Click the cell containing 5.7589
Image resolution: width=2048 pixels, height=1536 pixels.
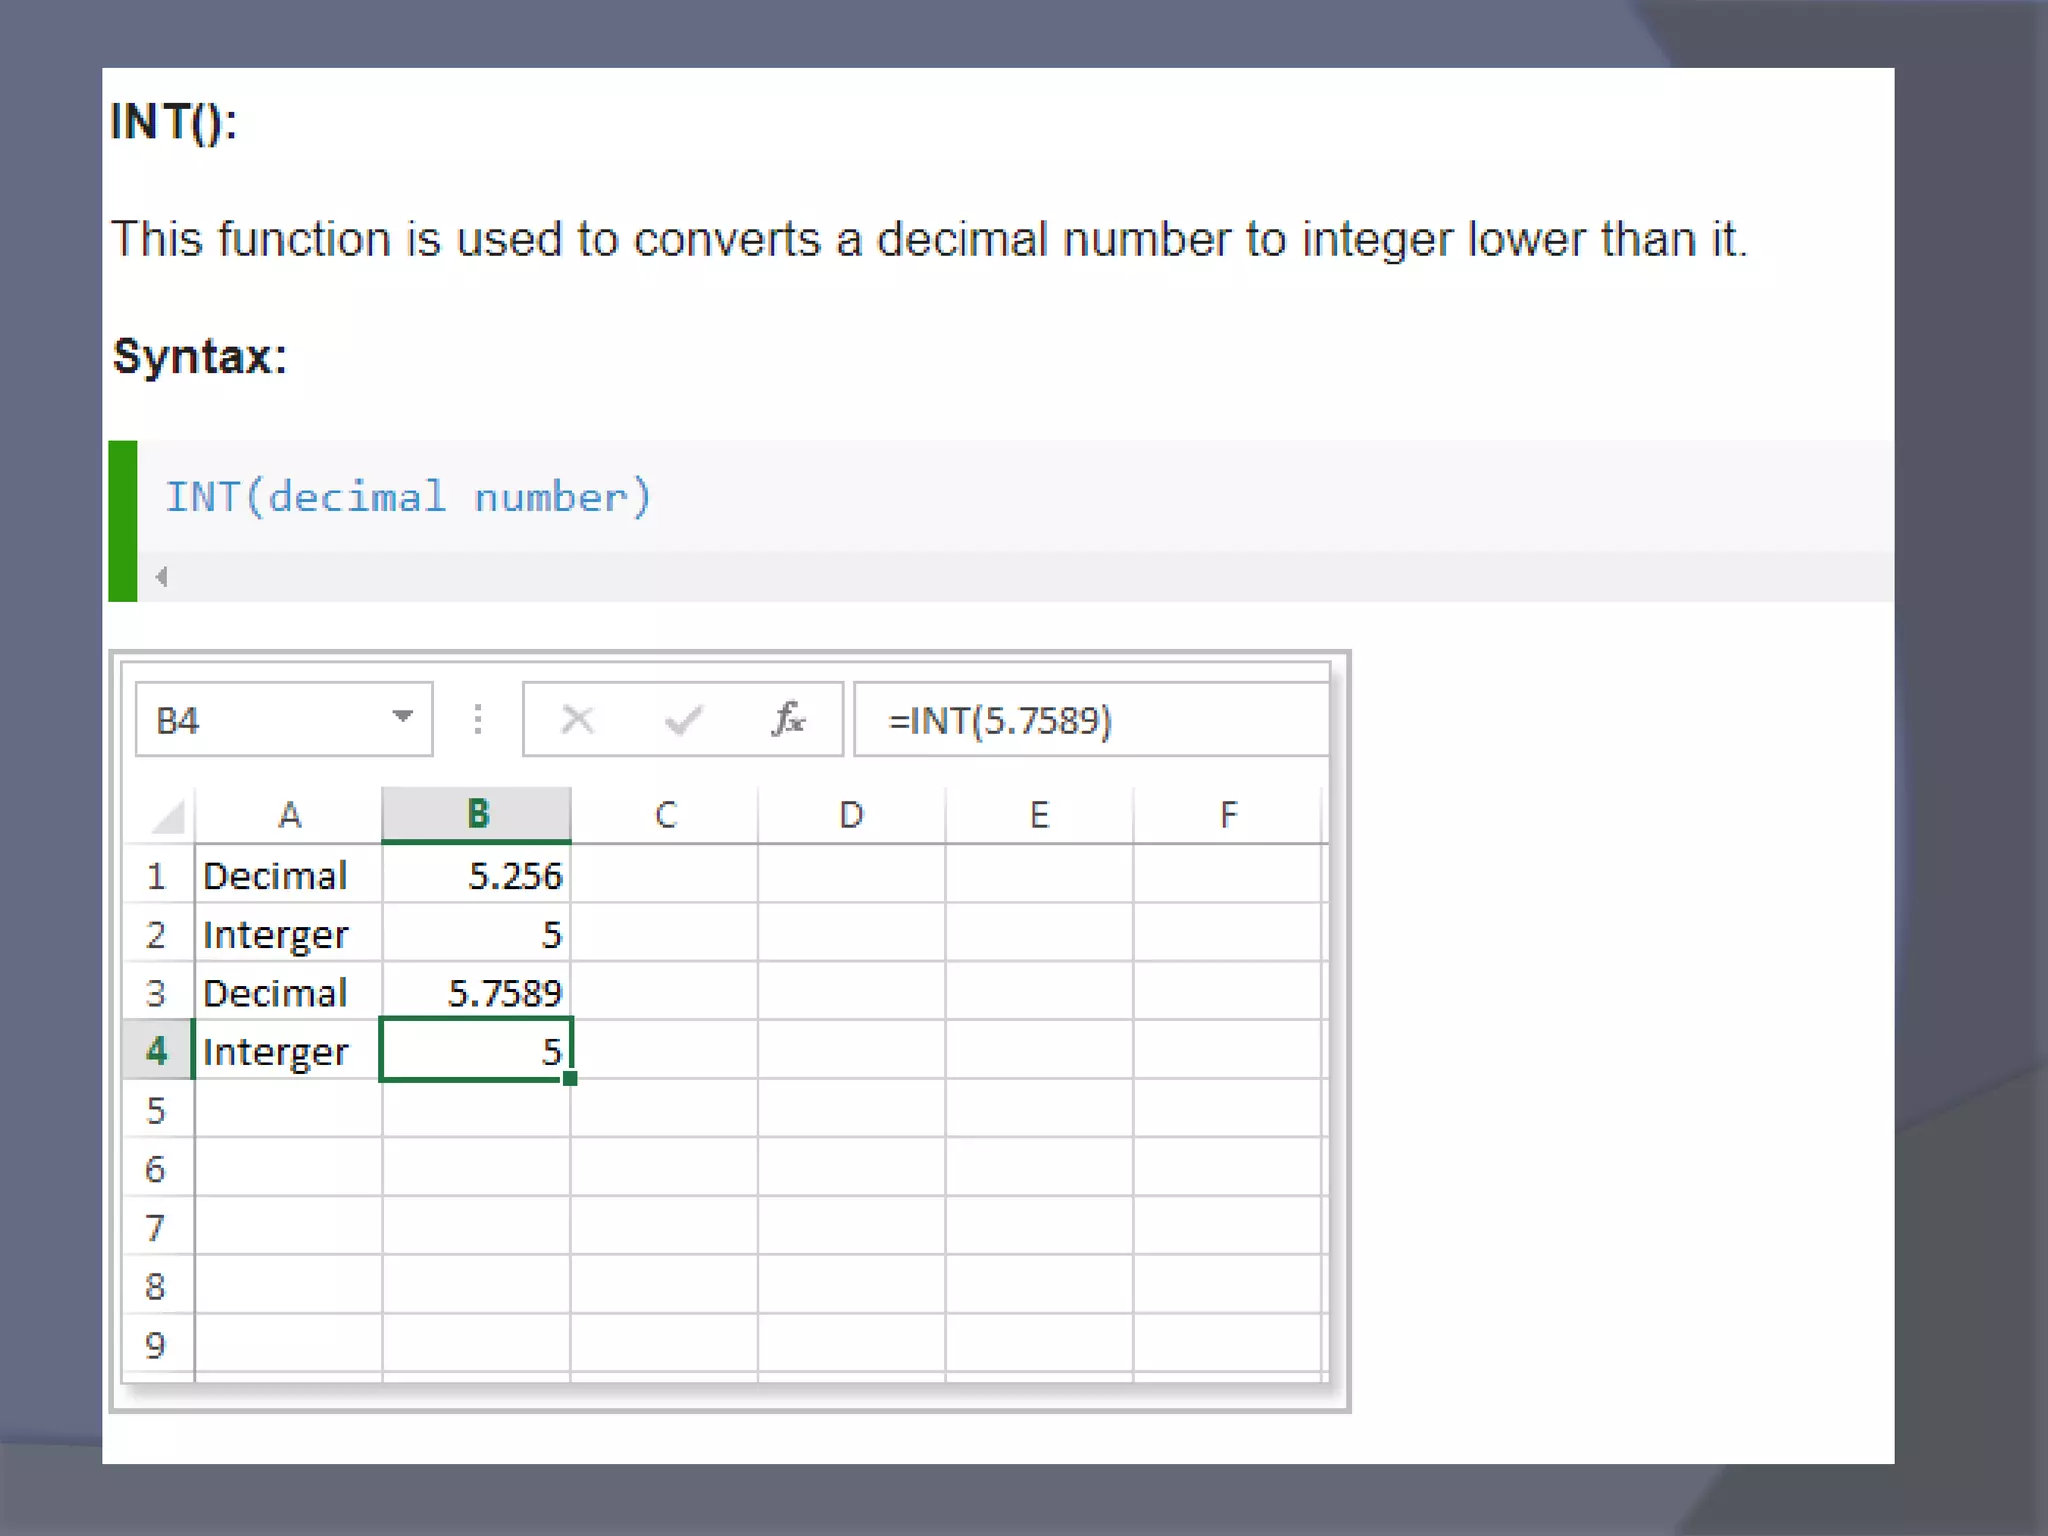pyautogui.click(x=477, y=992)
